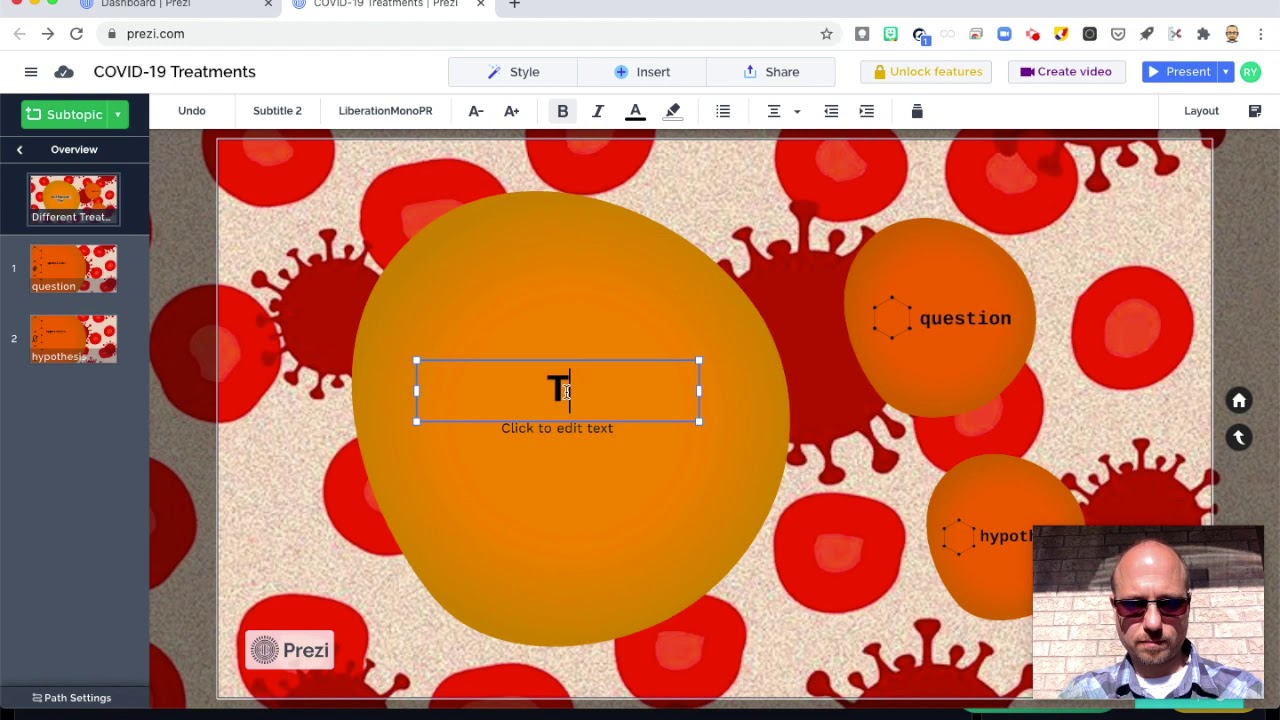Open the LiberationMonoPR font dropdown
The image size is (1280, 720).
[385, 111]
